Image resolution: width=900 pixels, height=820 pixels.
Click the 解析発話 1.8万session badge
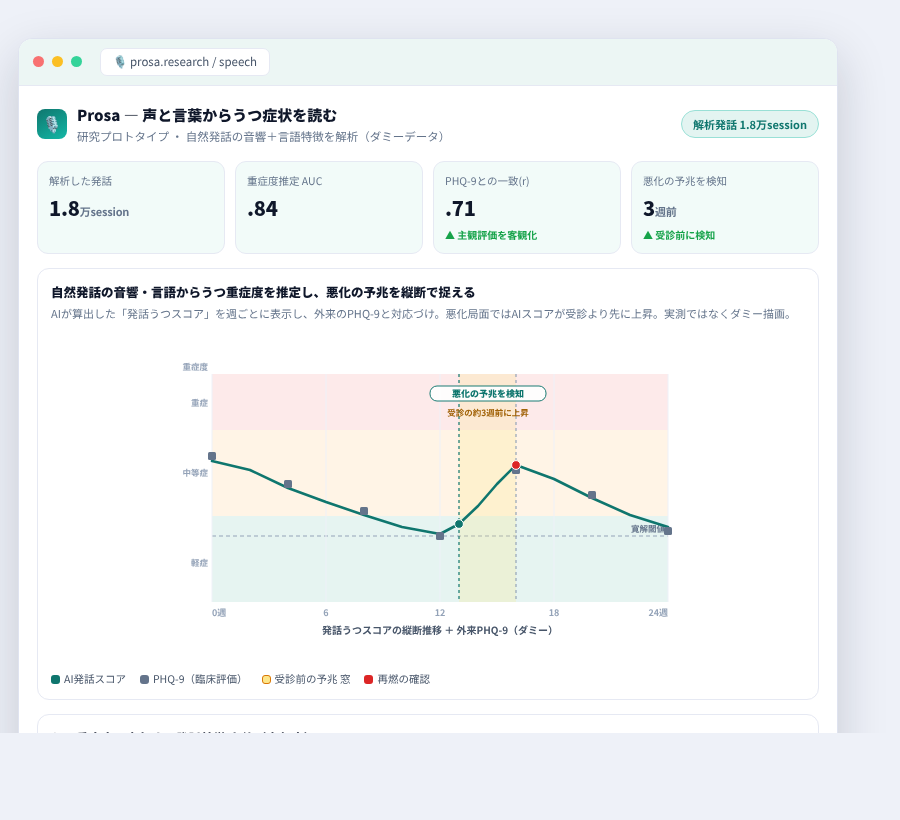750,125
